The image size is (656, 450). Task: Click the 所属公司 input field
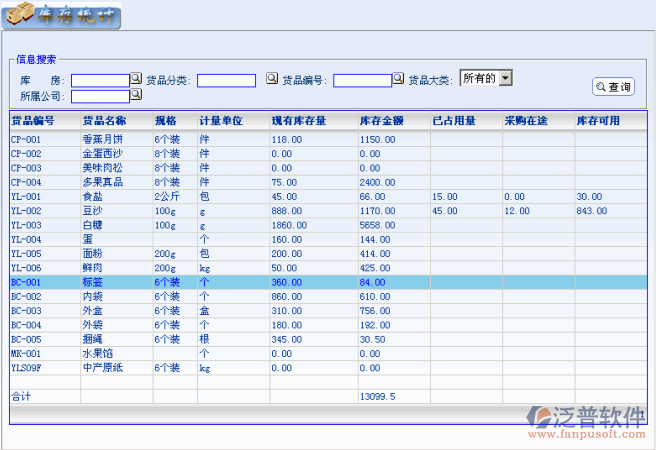(x=100, y=97)
